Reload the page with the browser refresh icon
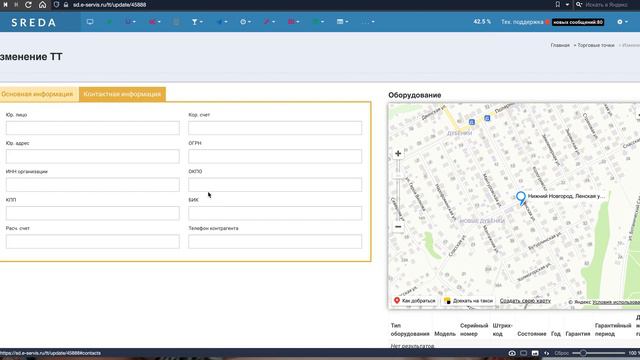This screenshot has height=360, width=640. click(x=28, y=5)
